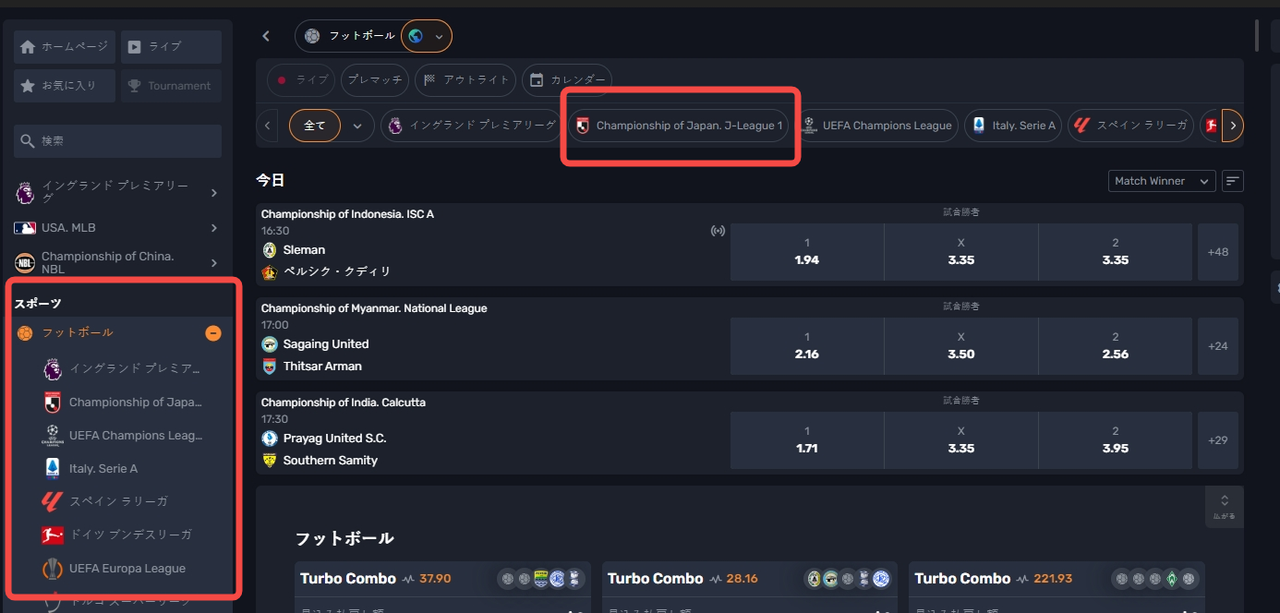Collapse the フットボール sports section
The height and width of the screenshot is (613, 1280).
coord(213,333)
